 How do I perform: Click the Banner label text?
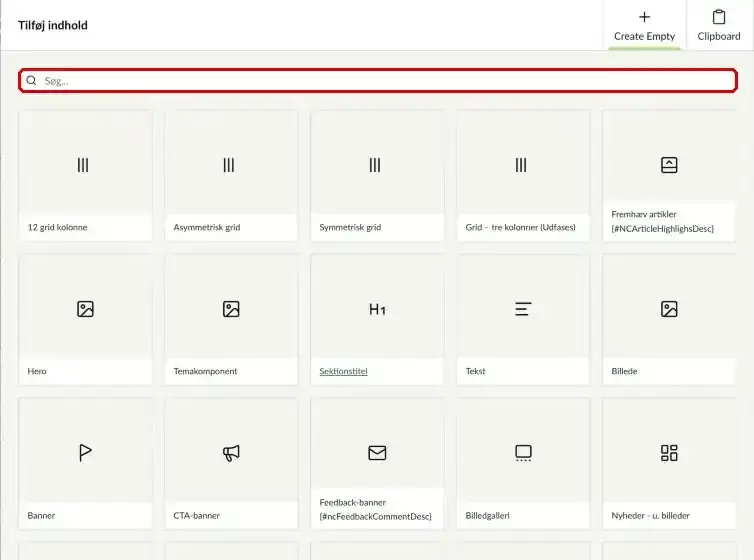coord(41,515)
